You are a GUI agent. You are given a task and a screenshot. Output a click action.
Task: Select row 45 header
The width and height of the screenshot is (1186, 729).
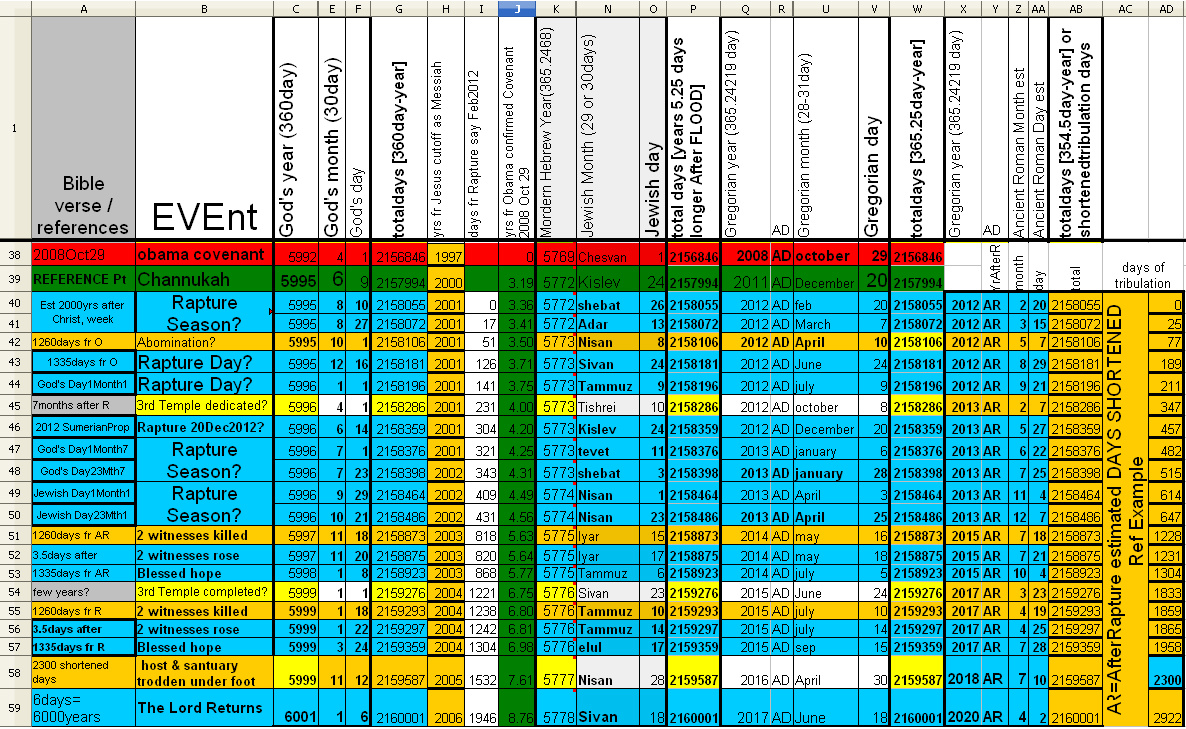14,406
